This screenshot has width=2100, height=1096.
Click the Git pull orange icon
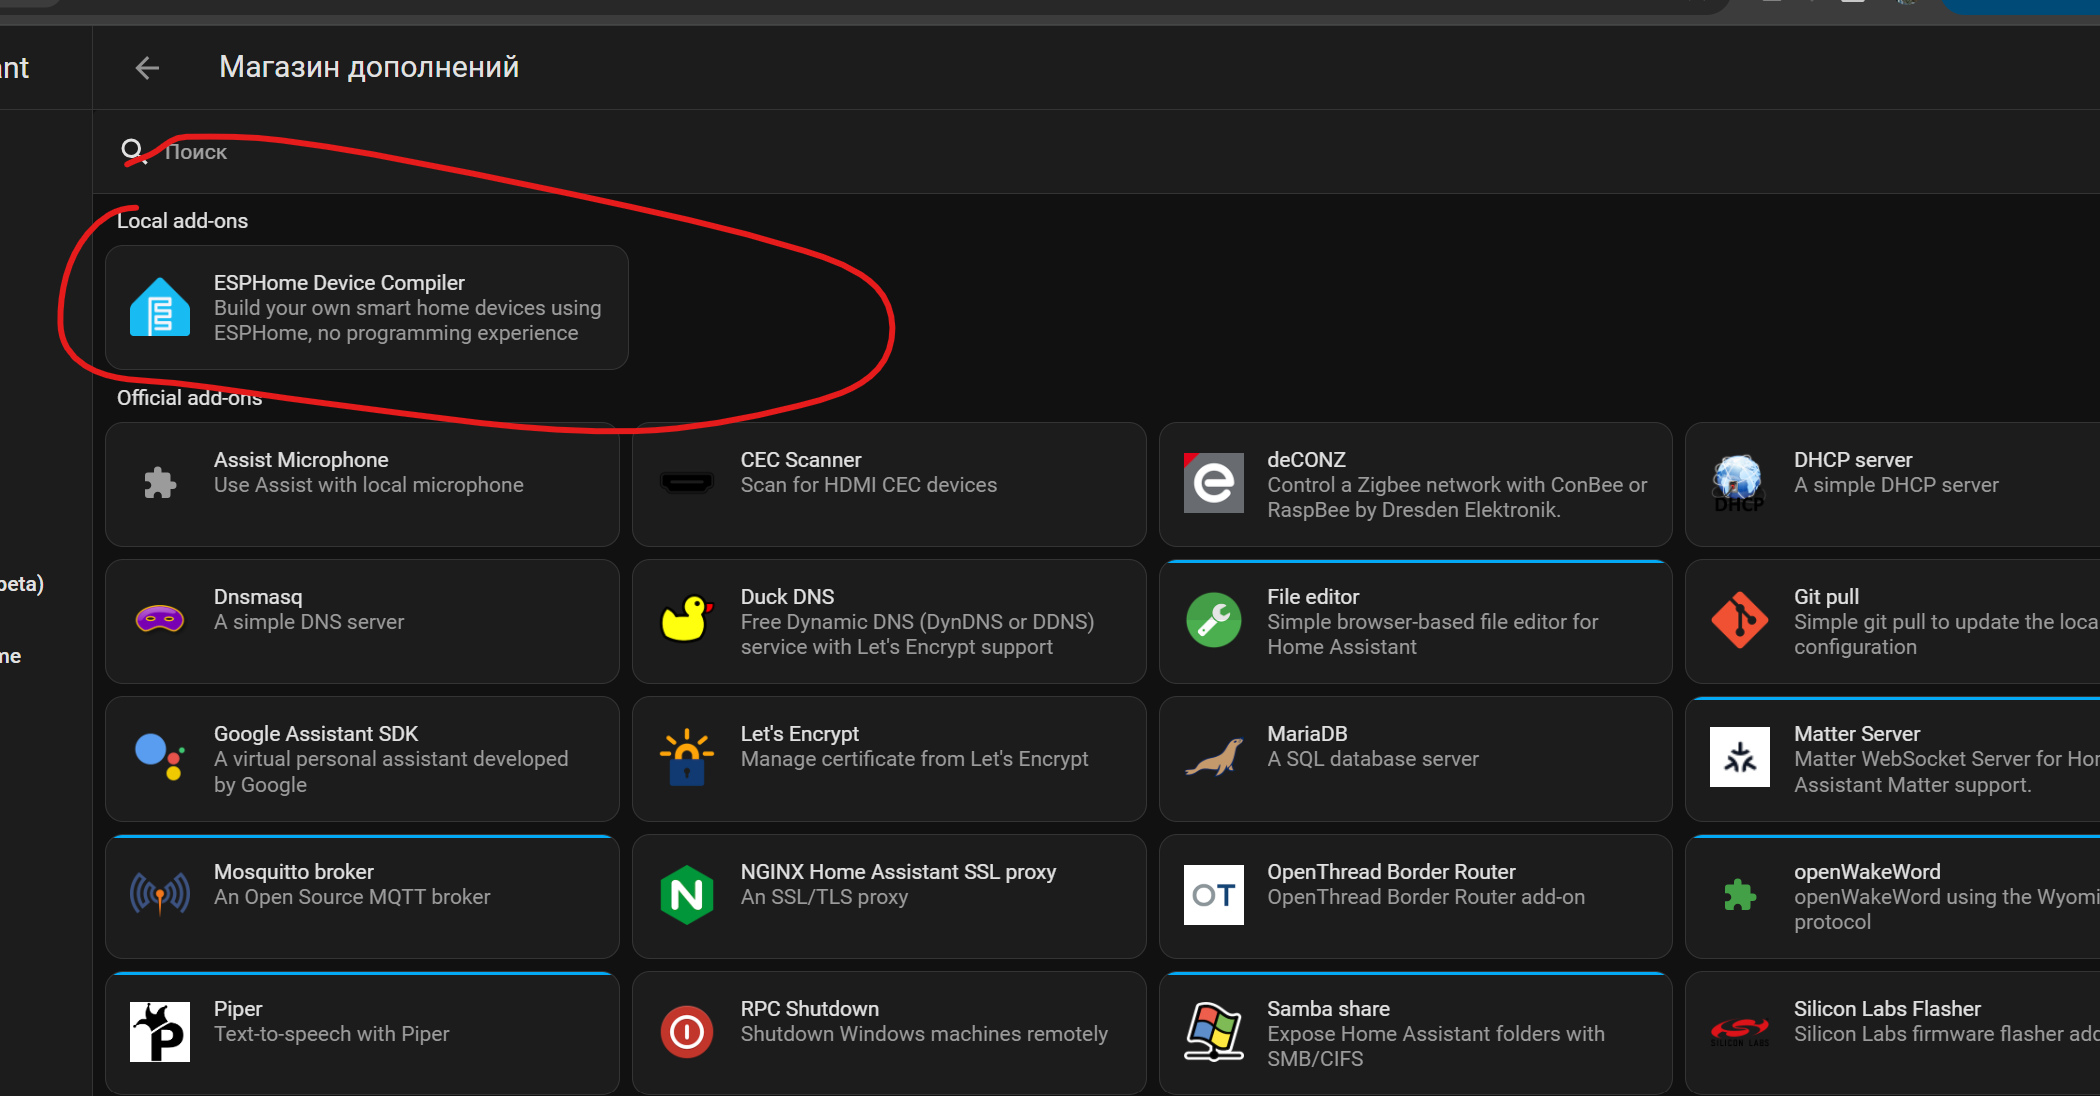pyautogui.click(x=1739, y=620)
